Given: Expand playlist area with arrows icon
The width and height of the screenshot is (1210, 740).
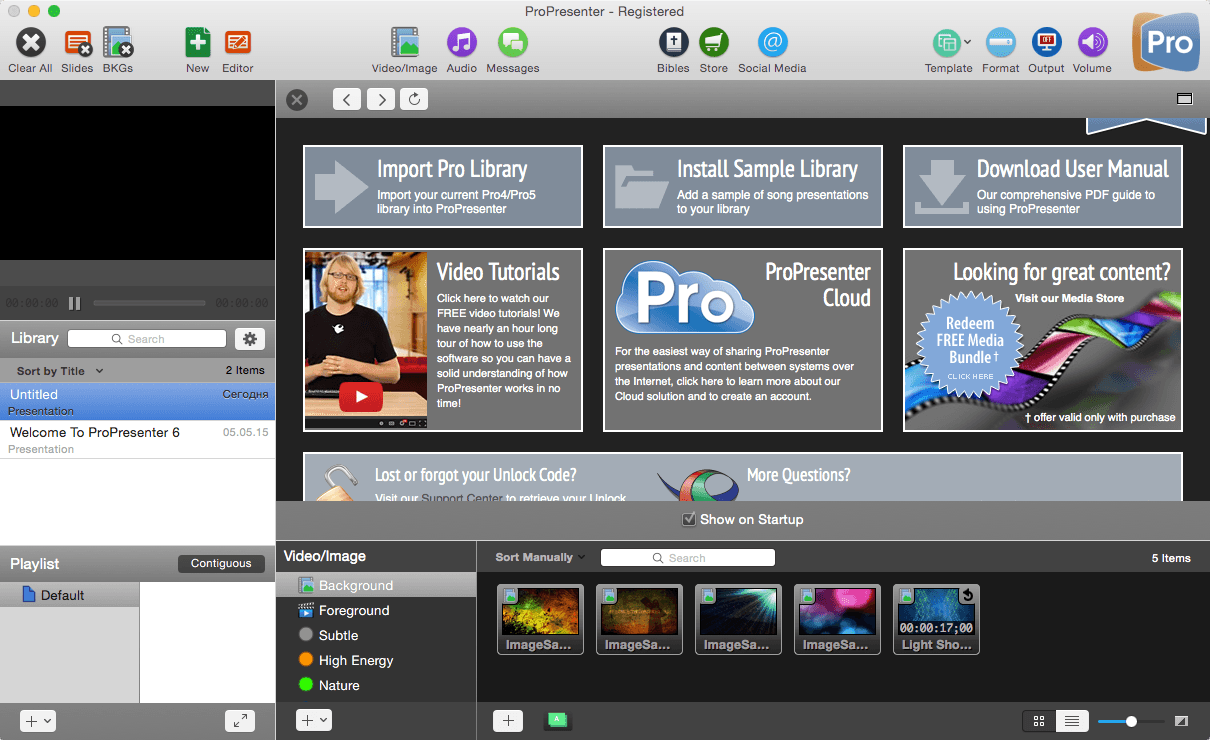Looking at the screenshot, I should (x=240, y=720).
